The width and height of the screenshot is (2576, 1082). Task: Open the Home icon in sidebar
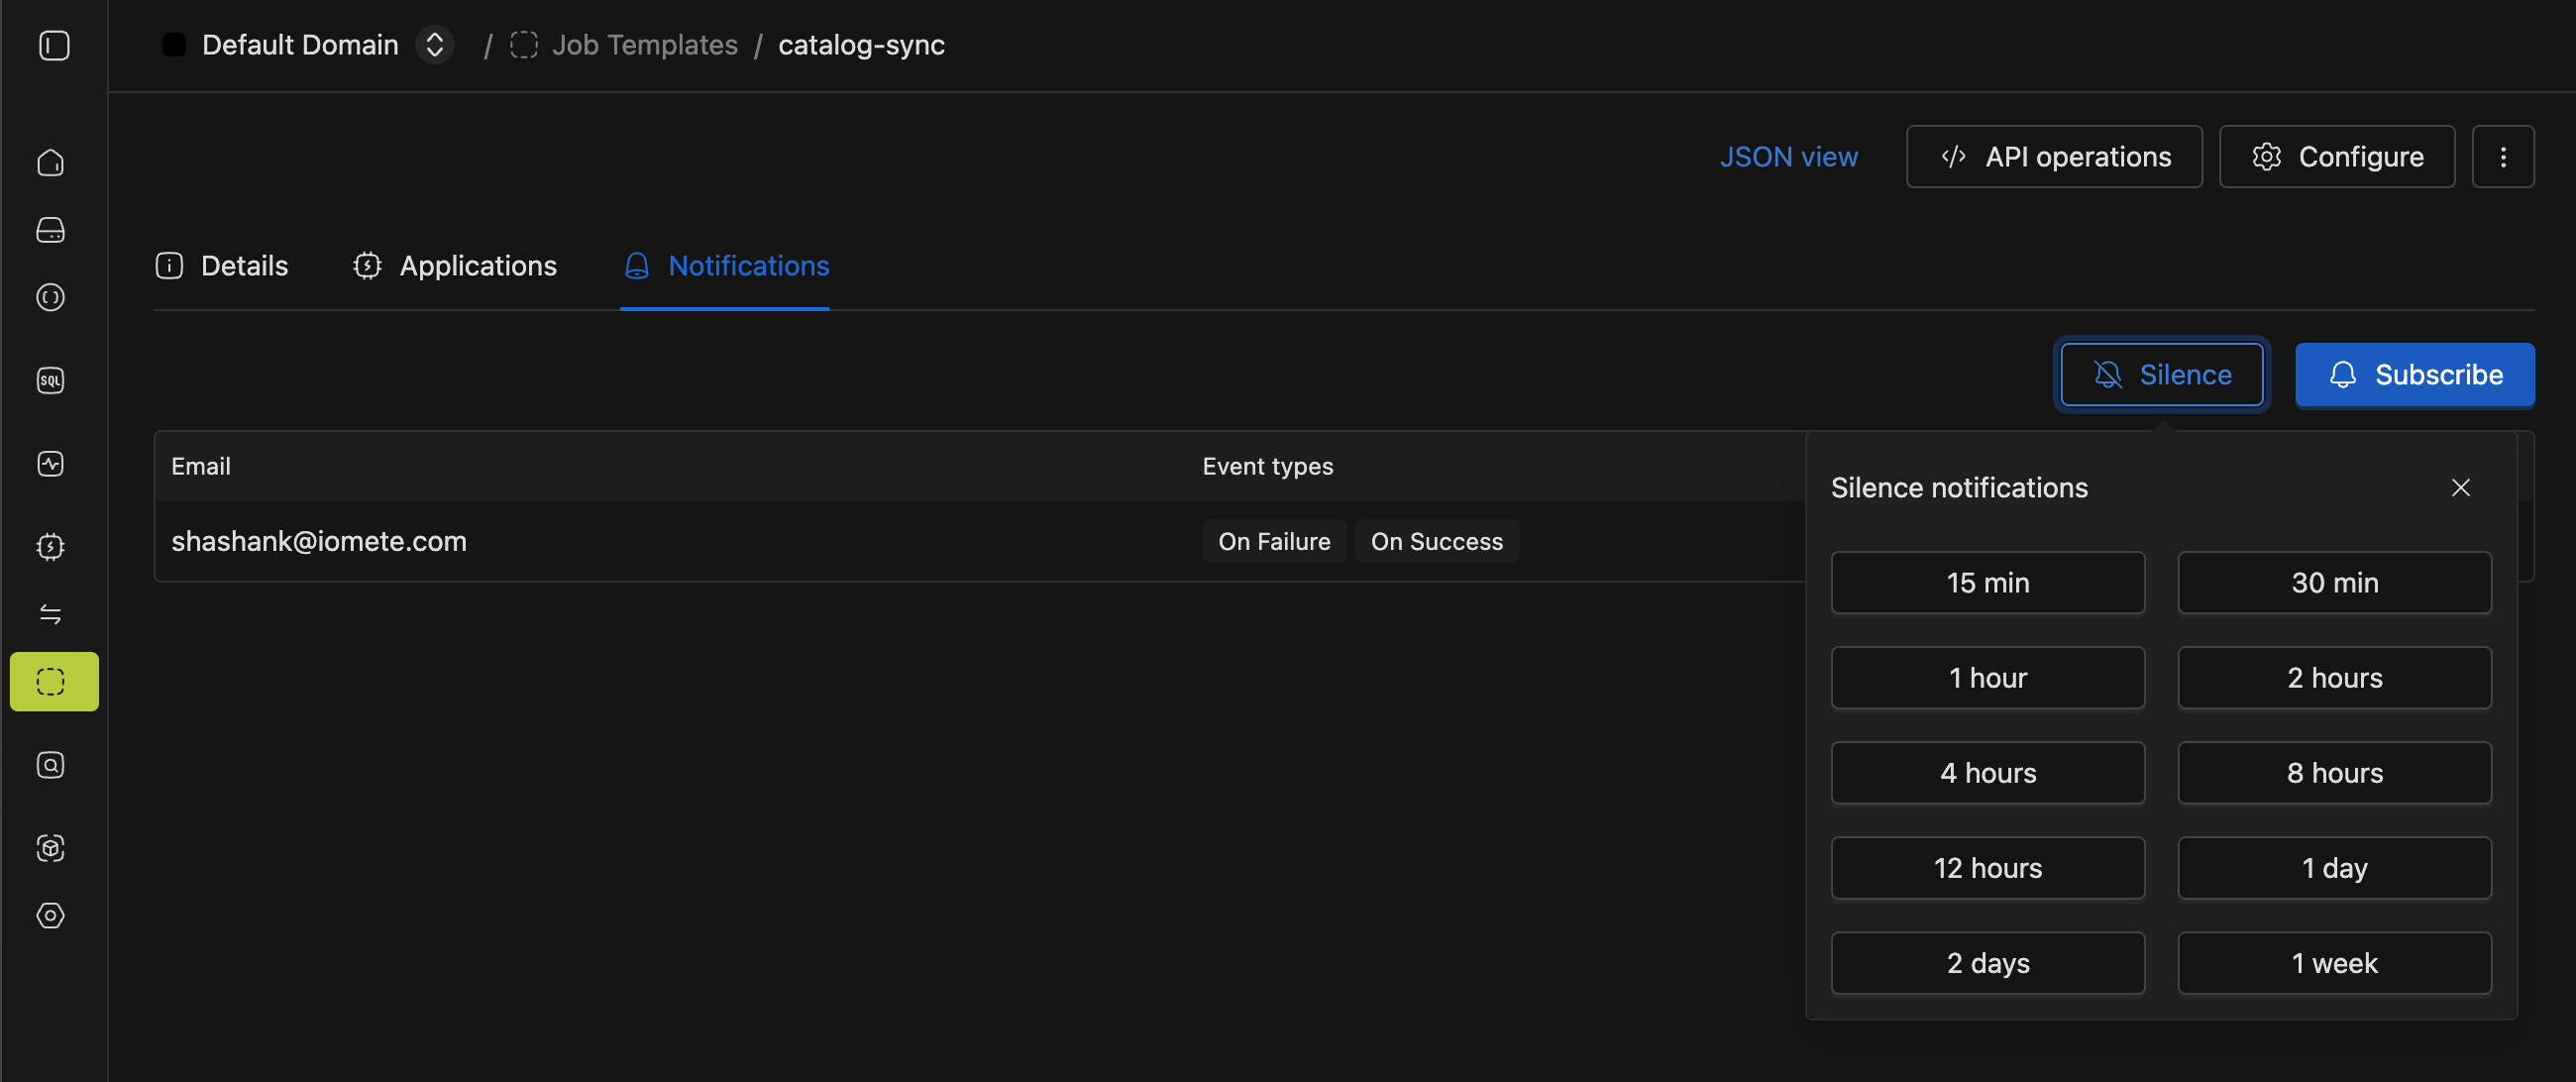tap(51, 163)
